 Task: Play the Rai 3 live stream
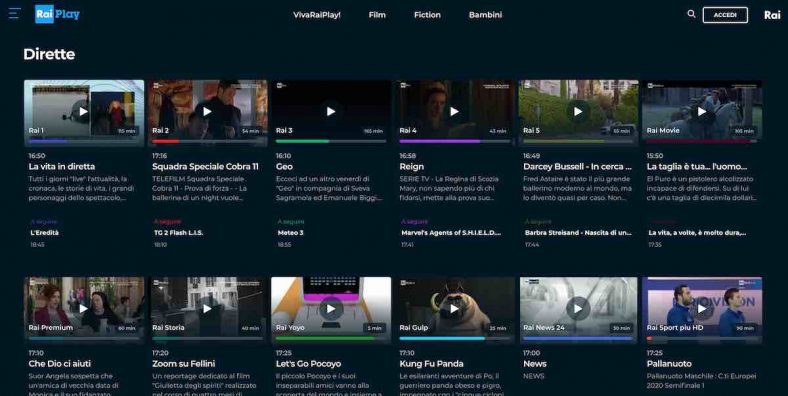click(331, 112)
